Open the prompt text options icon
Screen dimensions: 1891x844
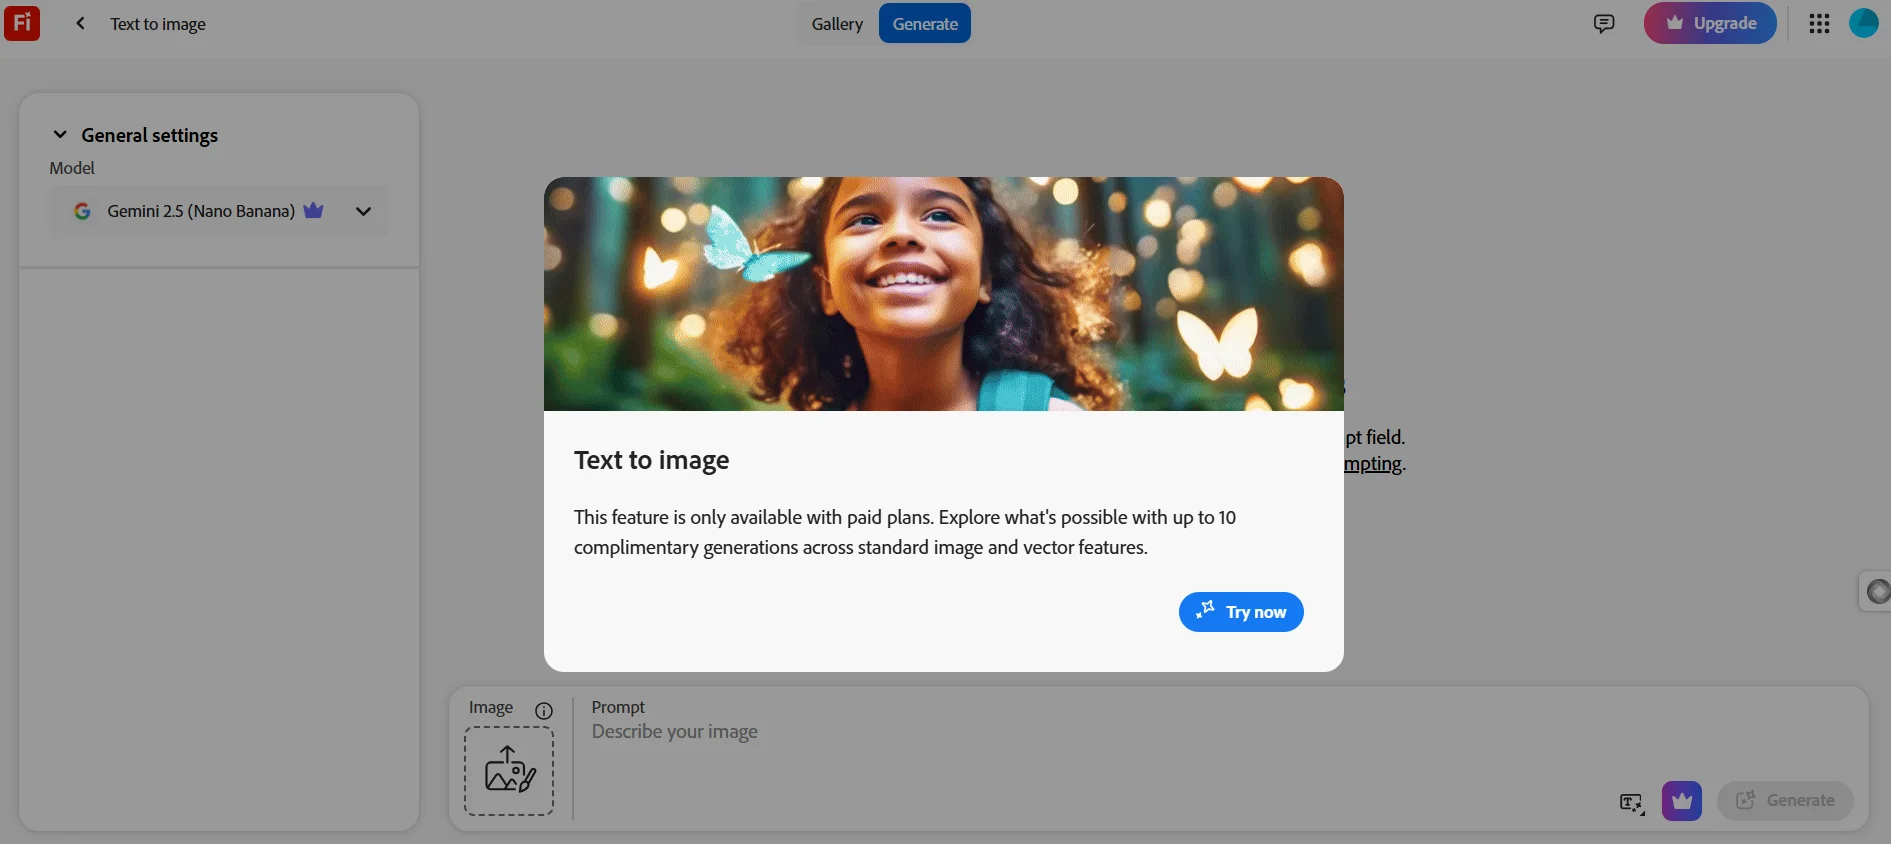click(1631, 803)
